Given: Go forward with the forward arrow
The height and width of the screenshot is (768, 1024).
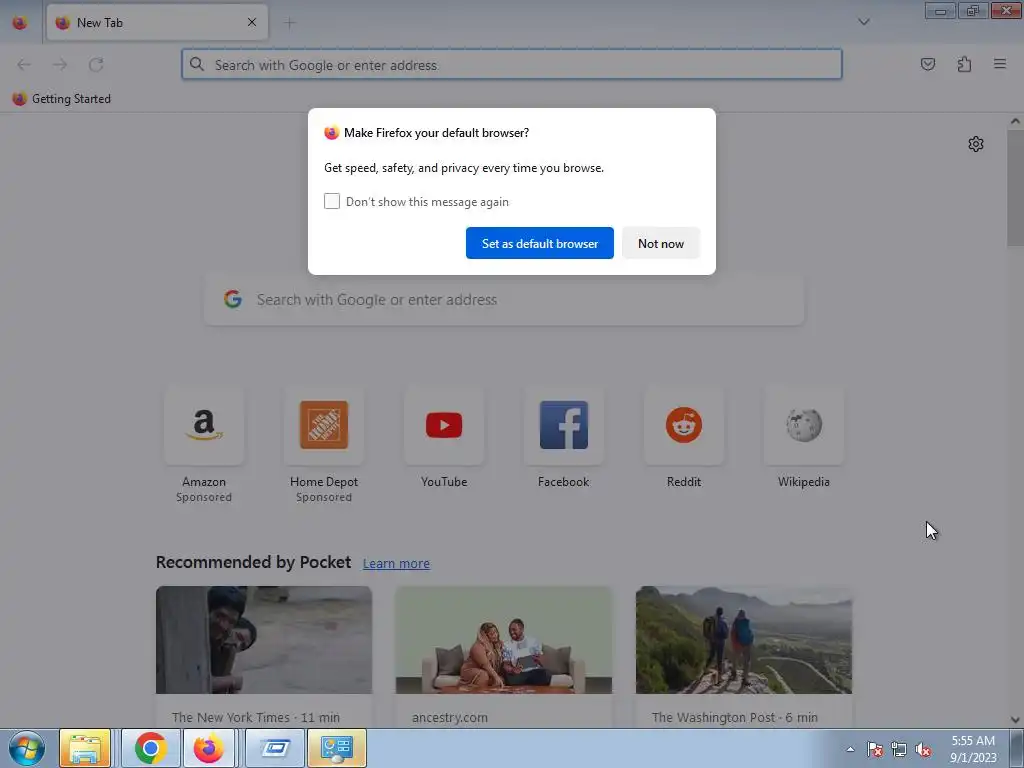Looking at the screenshot, I should pyautogui.click(x=59, y=64).
